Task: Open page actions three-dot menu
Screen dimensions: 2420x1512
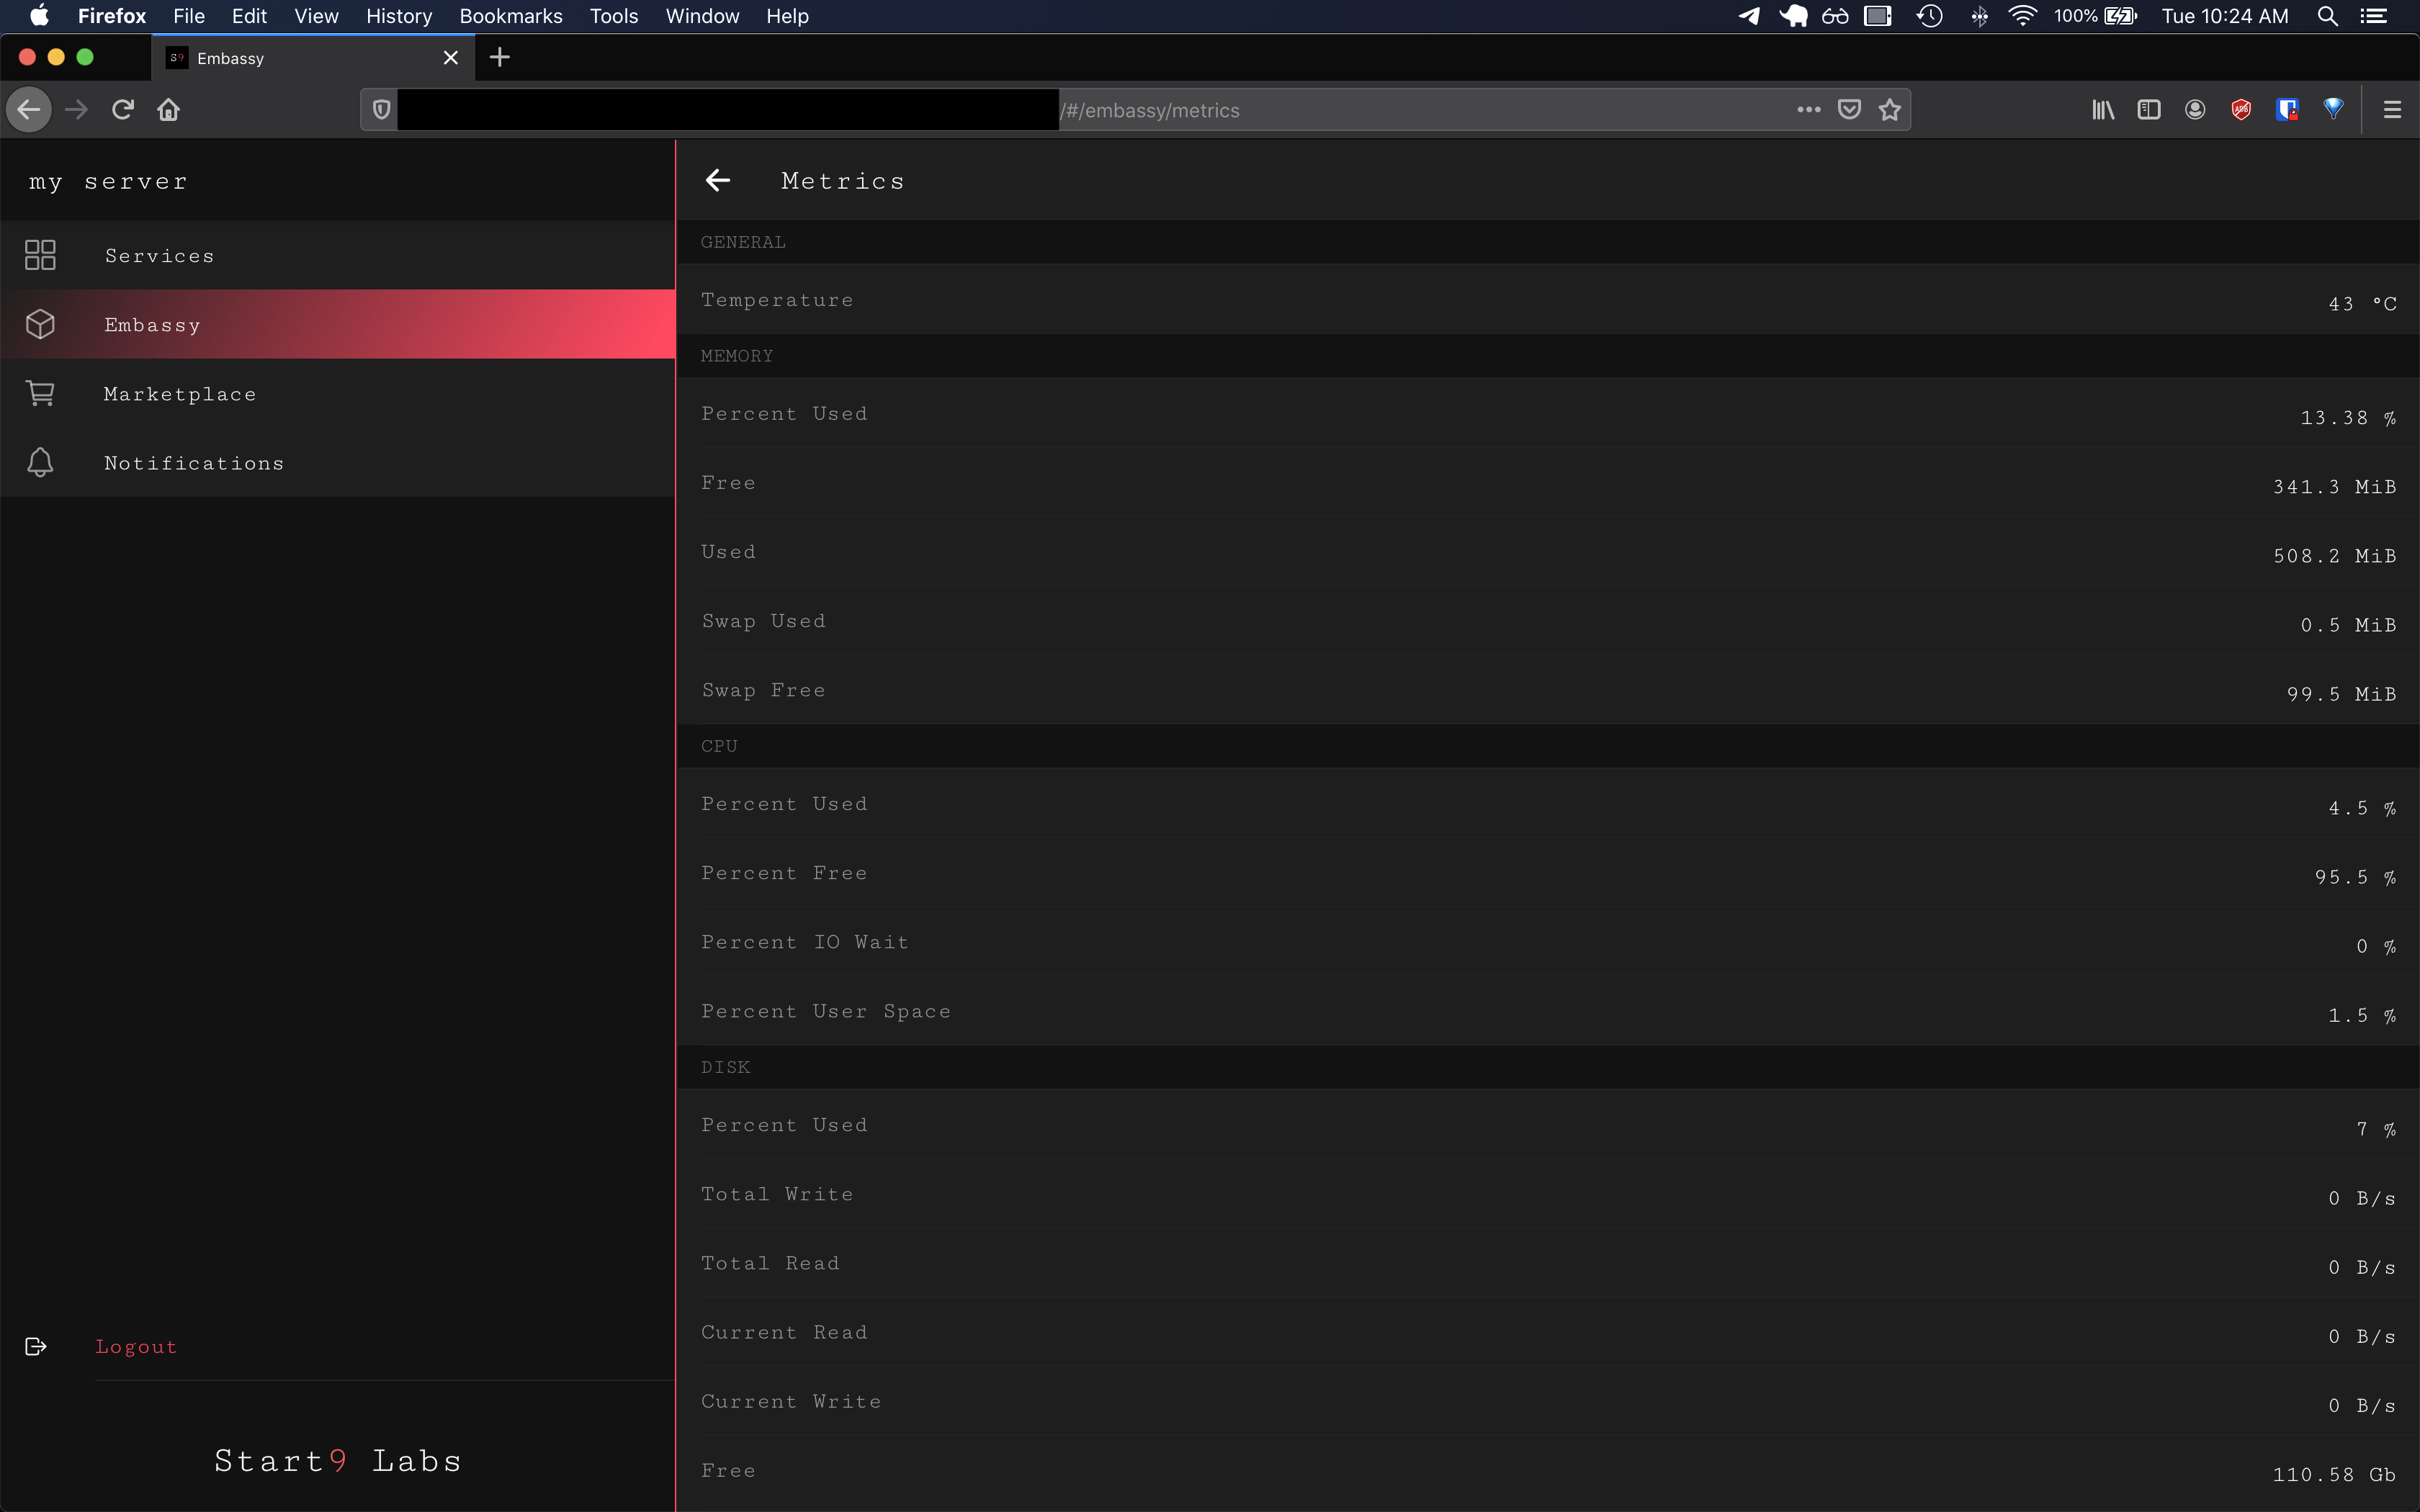Action: 1808,110
